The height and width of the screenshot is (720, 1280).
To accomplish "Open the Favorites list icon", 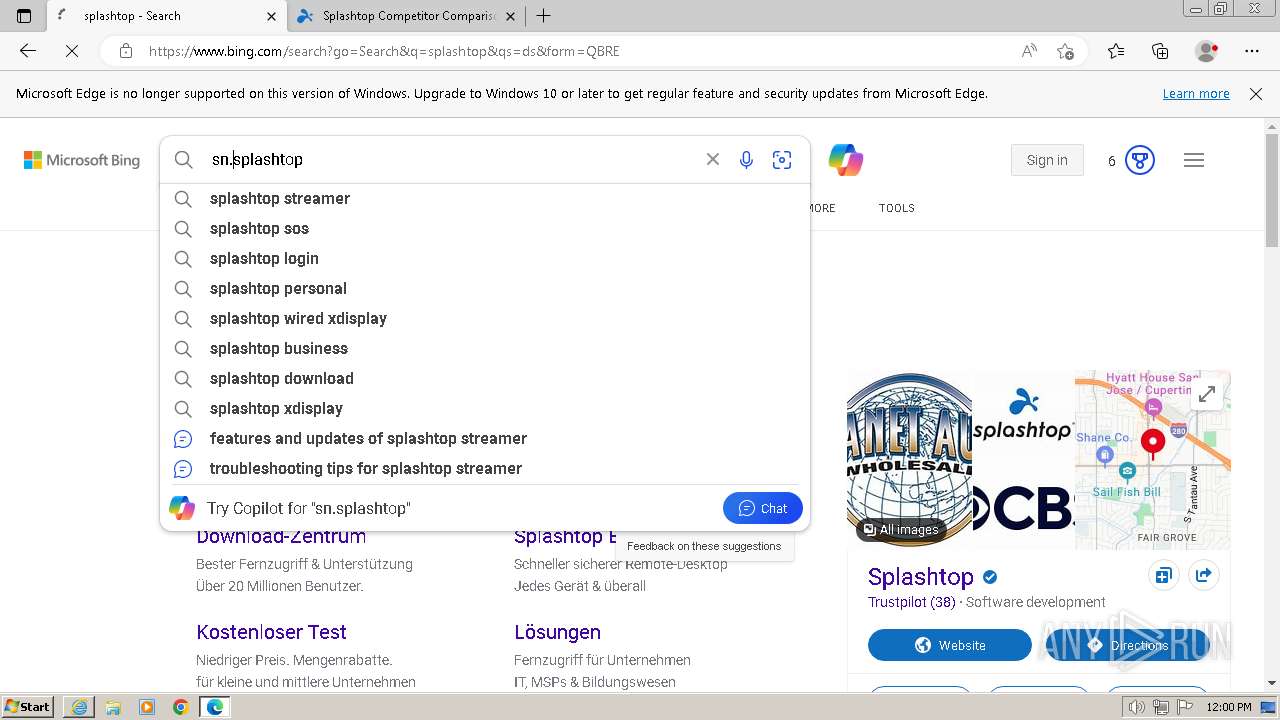I will [1116, 51].
